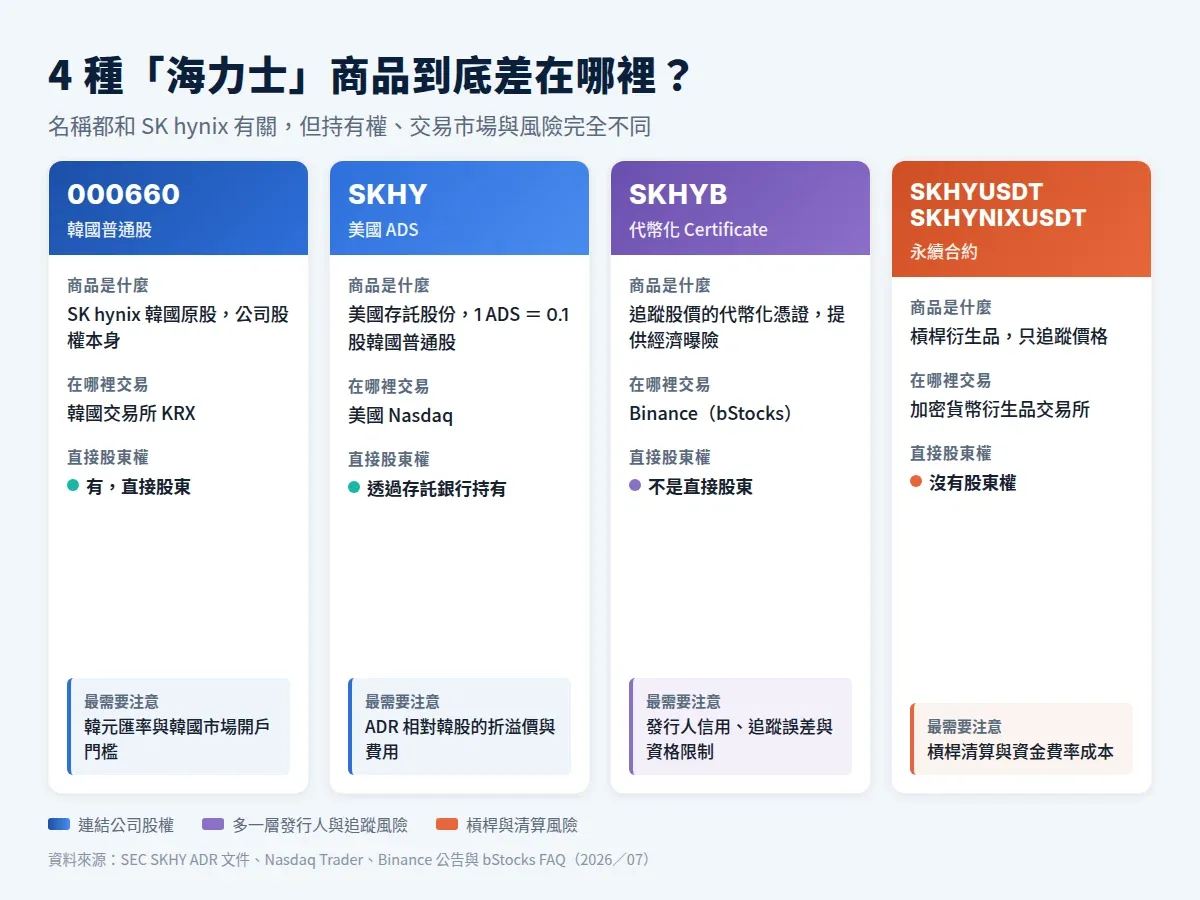Image resolution: width=1200 pixels, height=900 pixels.
Task: Click the text 沒有股東權
Action: (x=972, y=483)
